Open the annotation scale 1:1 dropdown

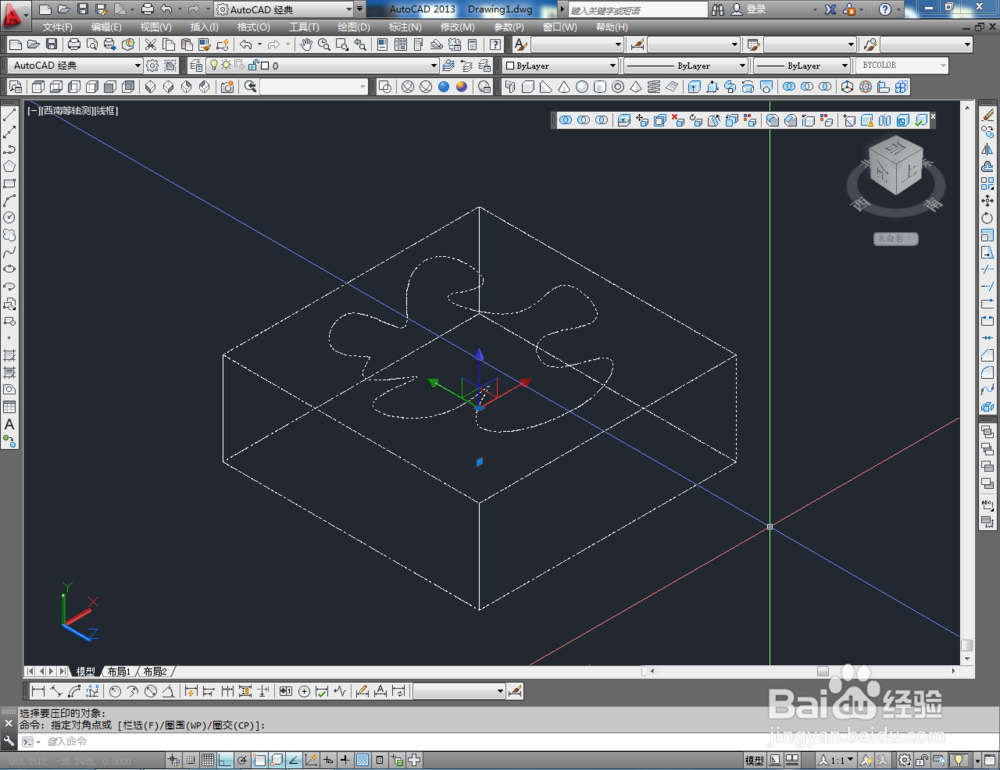coord(835,760)
